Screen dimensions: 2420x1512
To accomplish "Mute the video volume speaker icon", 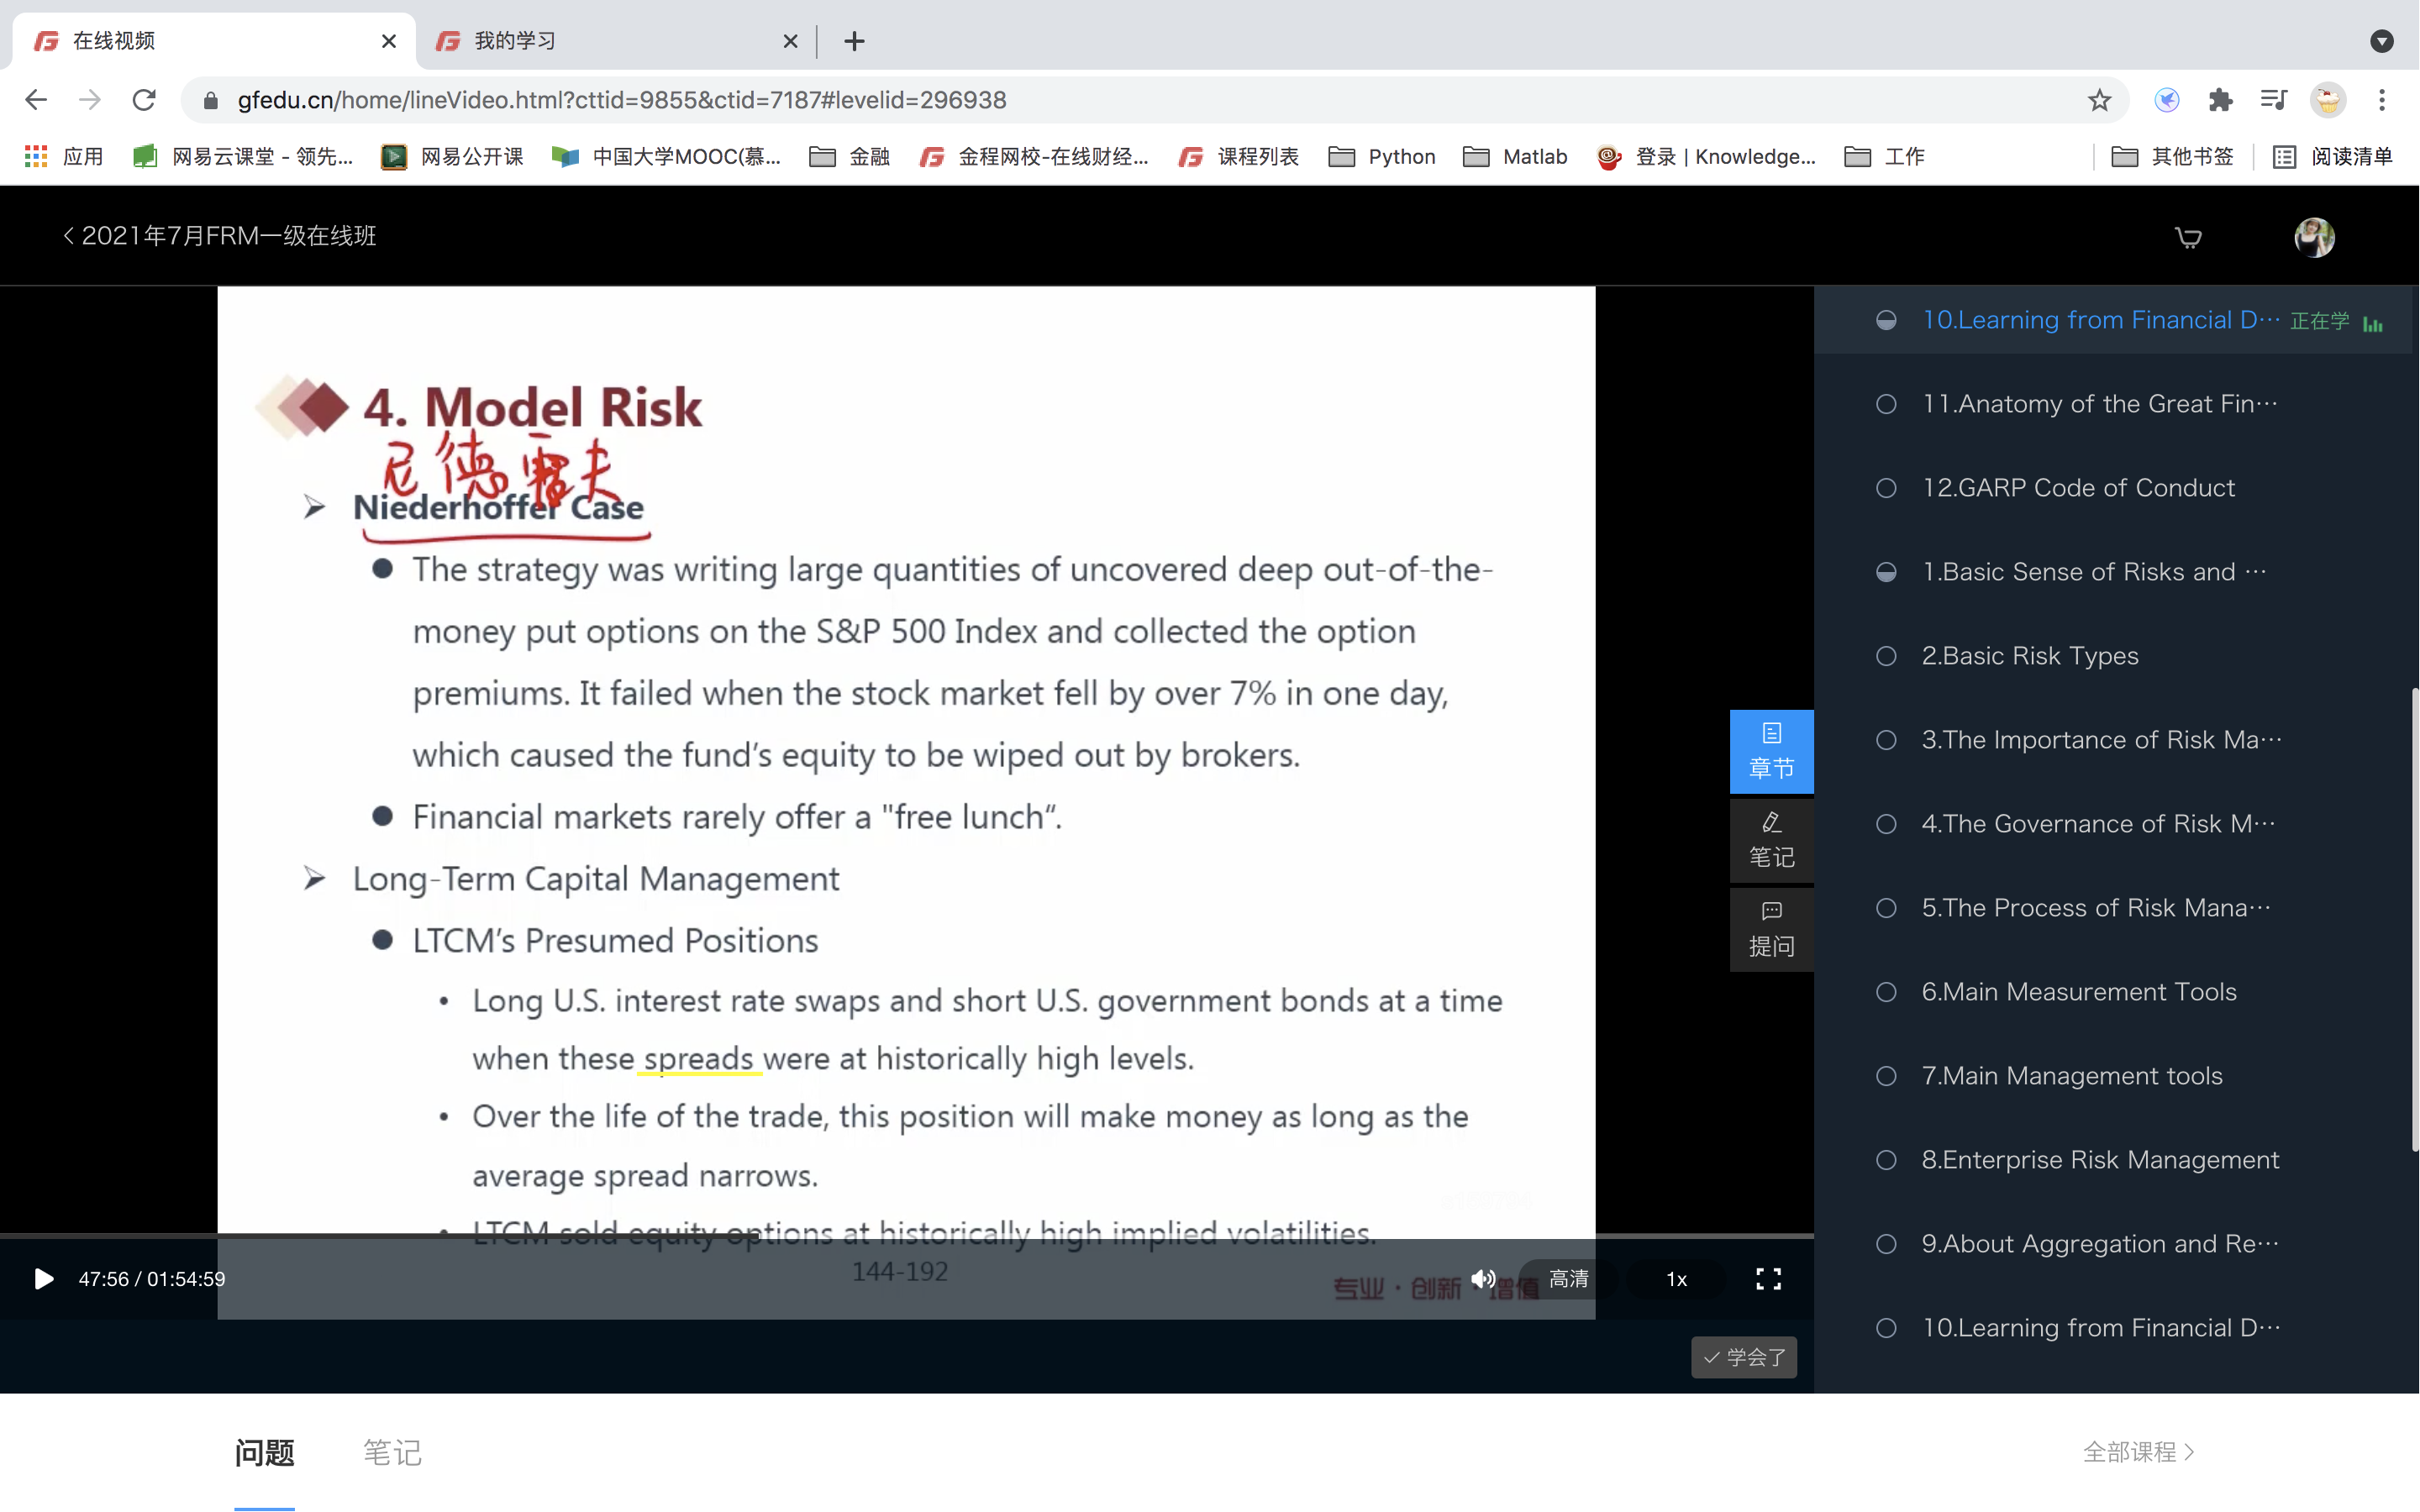I will [1483, 1279].
